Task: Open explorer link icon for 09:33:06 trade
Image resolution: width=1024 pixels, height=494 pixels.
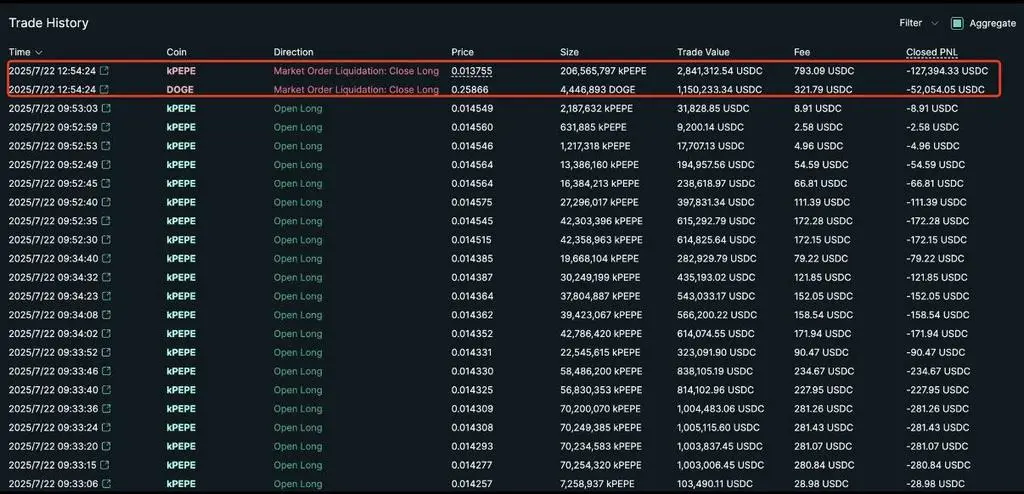Action: 106,484
